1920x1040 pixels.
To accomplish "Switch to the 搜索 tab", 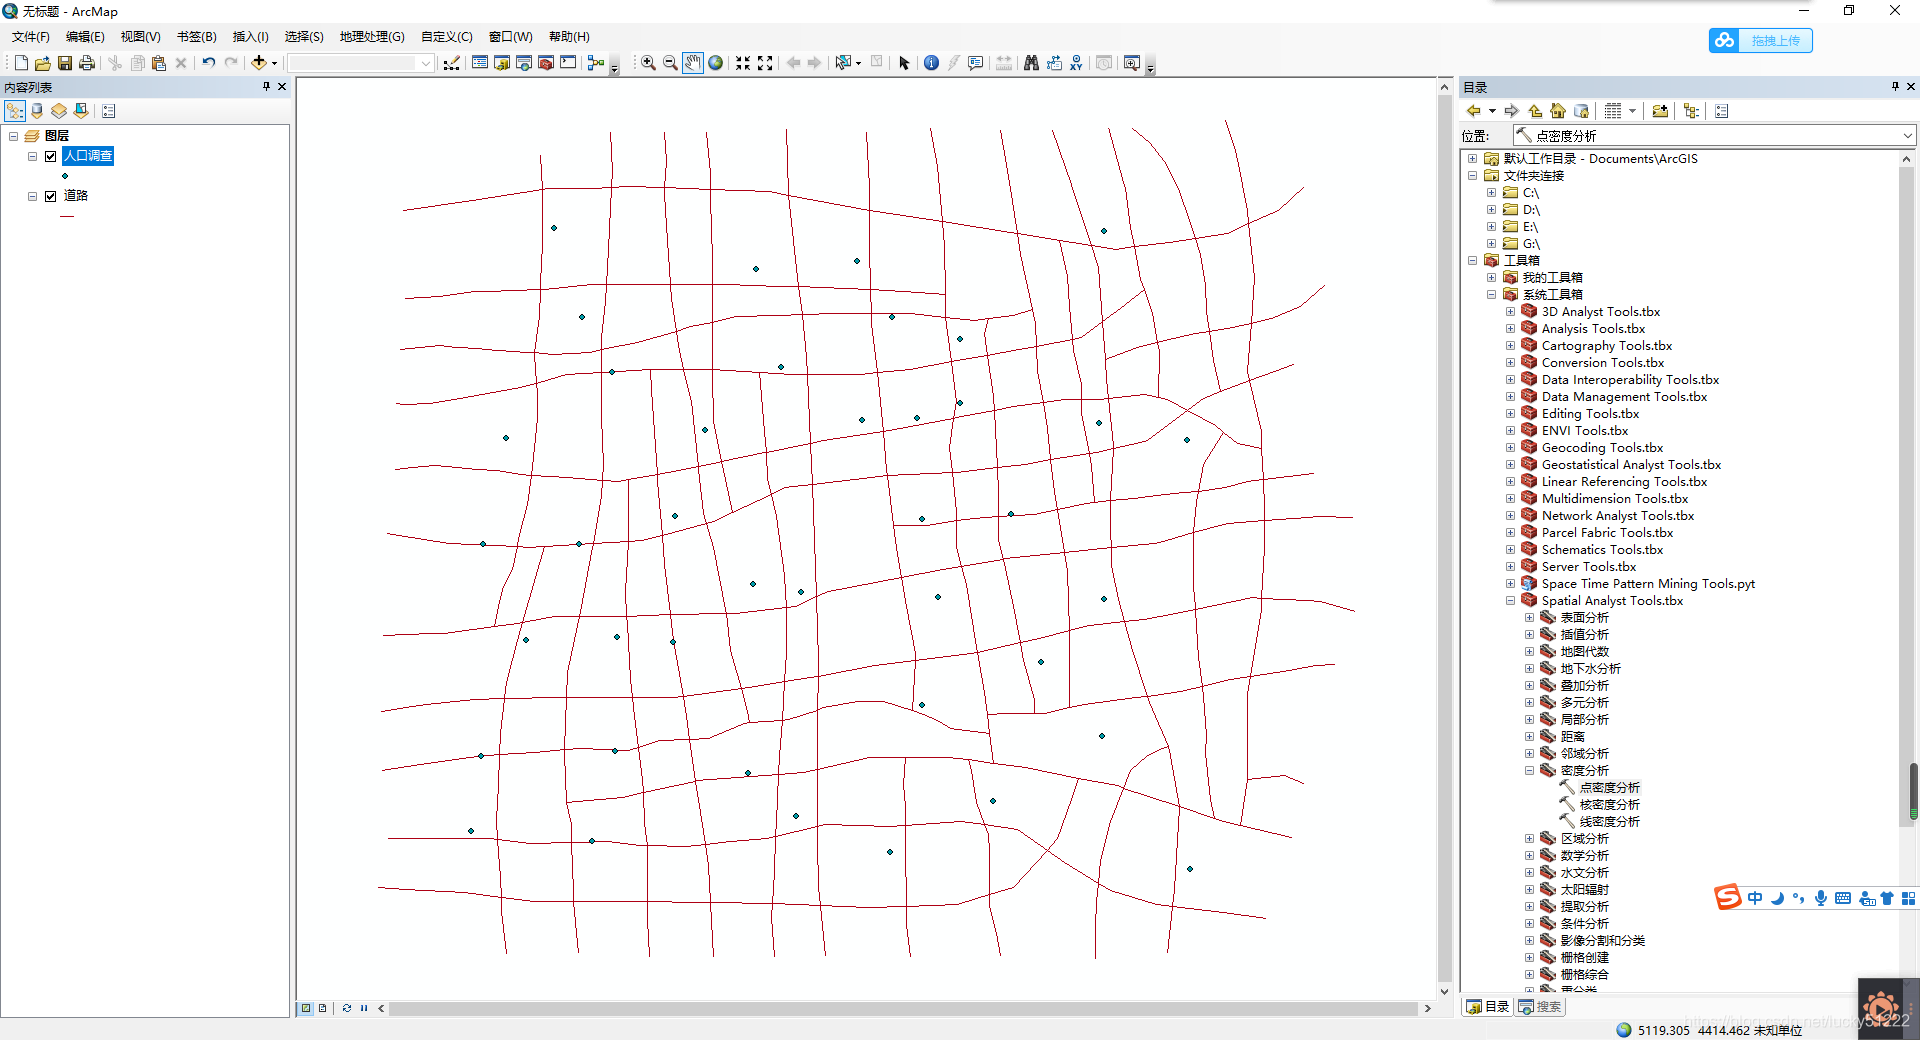I will (x=1539, y=1007).
